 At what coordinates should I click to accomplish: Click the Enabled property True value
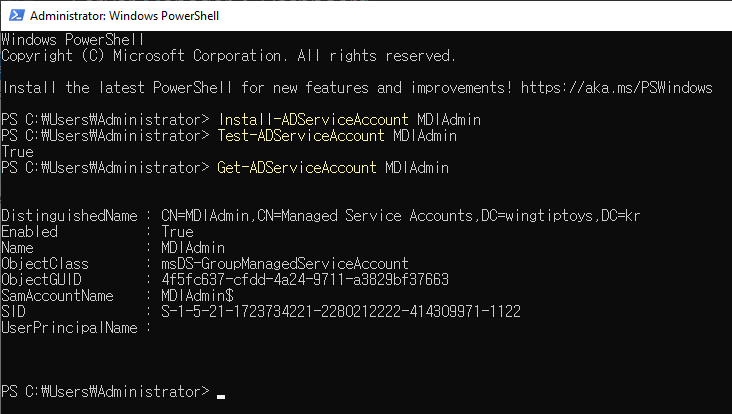tap(177, 232)
